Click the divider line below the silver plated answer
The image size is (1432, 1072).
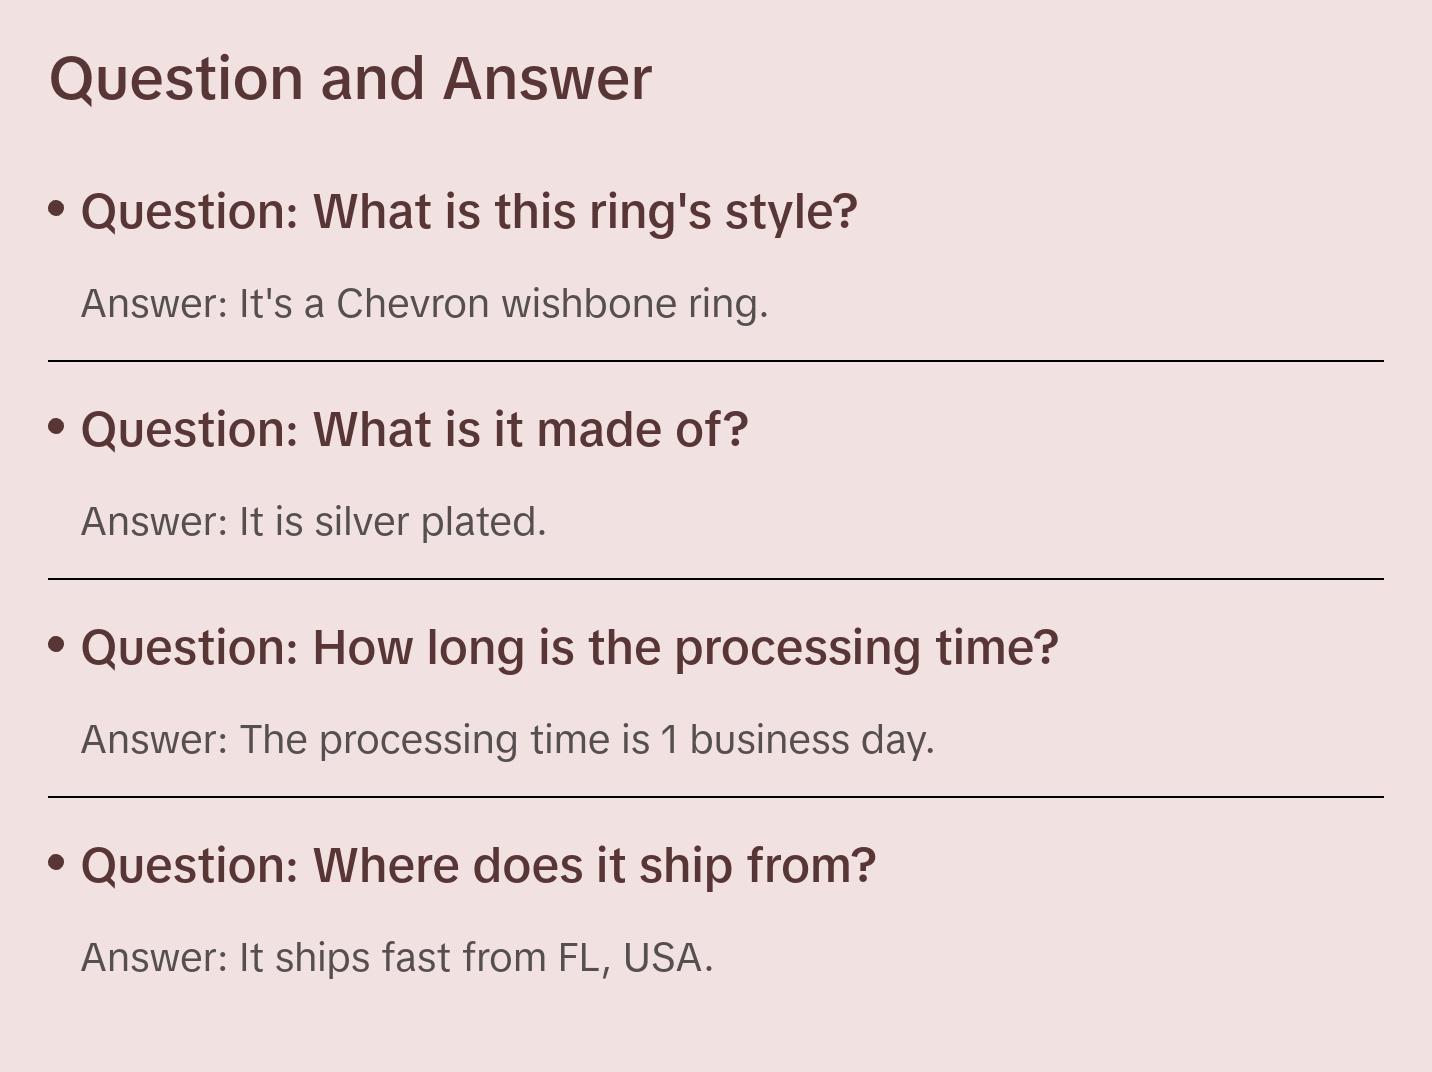coord(716,579)
